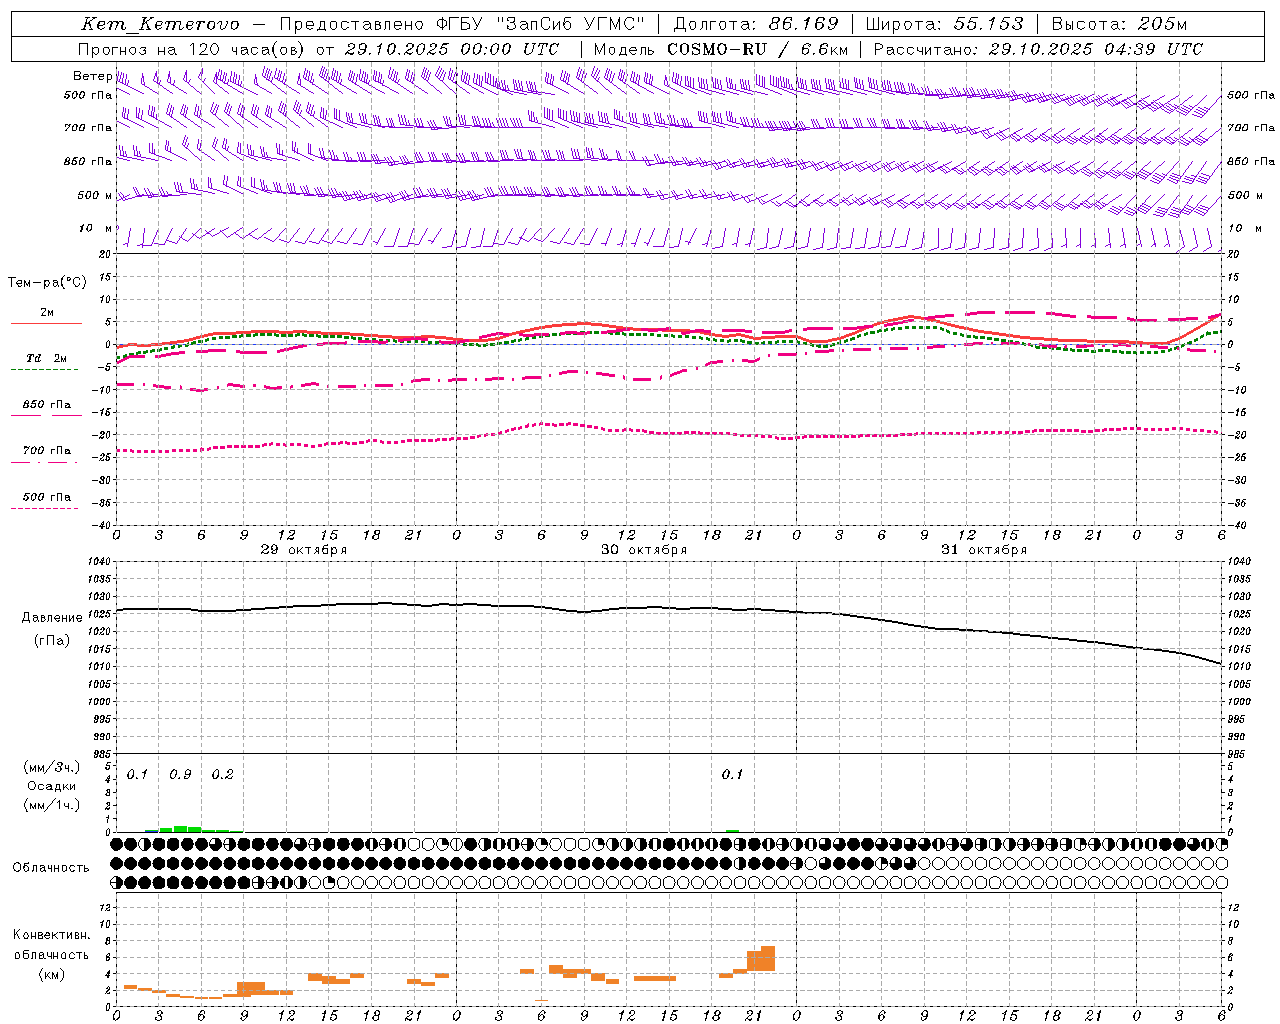Click the '700 гПа' temperature legend label
Screen dimensions: 1280x1024
[x=47, y=451]
